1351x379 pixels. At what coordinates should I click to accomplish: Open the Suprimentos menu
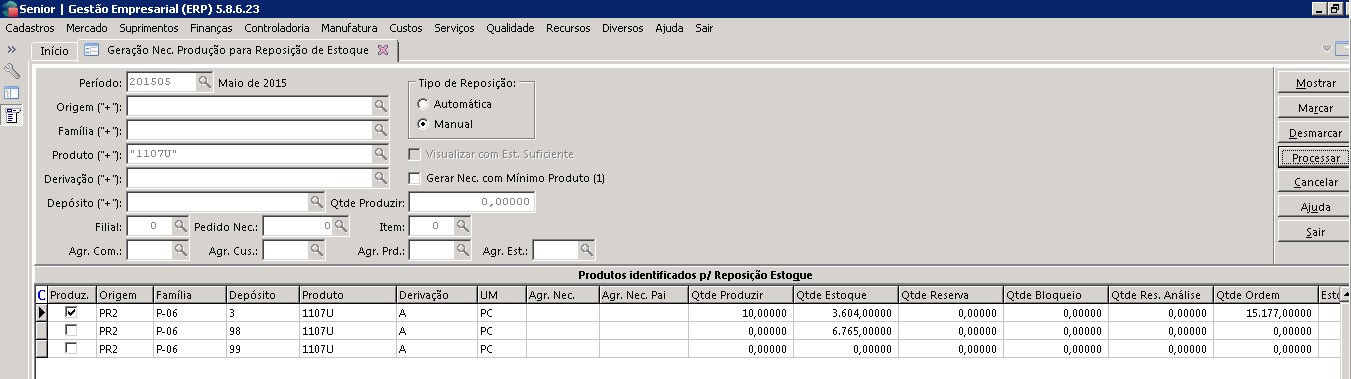tap(148, 28)
